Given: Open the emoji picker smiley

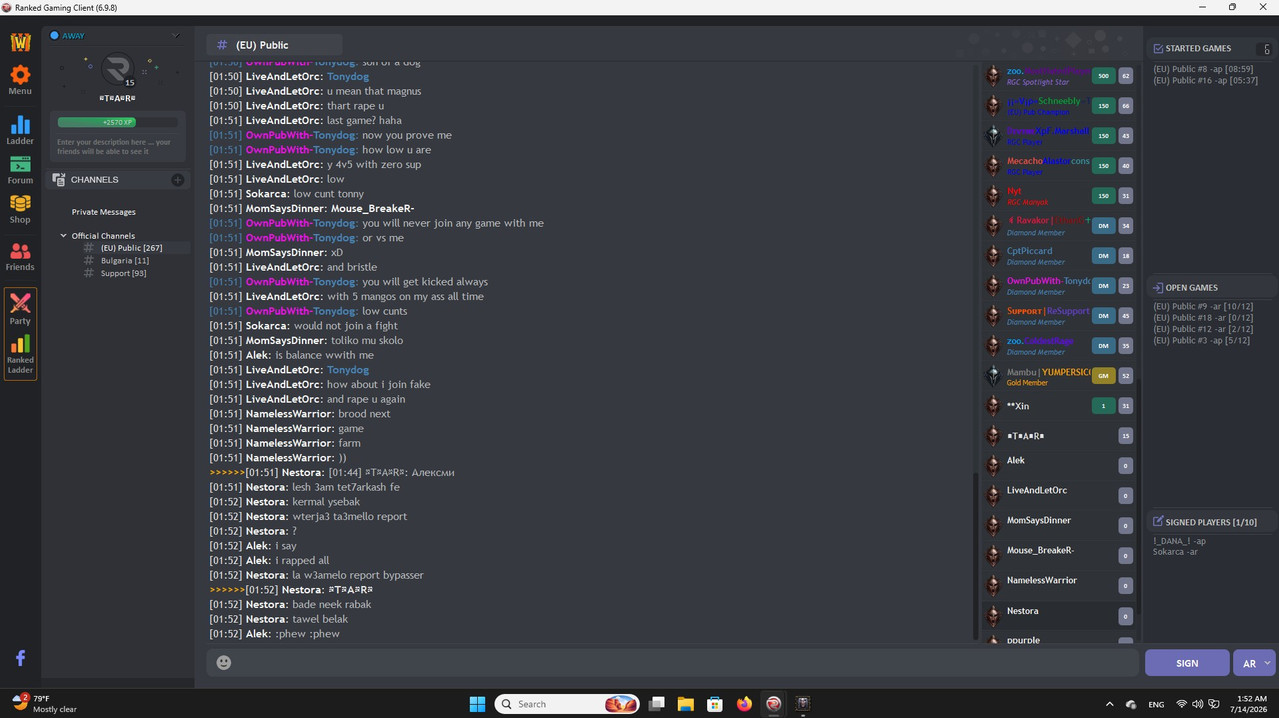Looking at the screenshot, I should [x=224, y=662].
